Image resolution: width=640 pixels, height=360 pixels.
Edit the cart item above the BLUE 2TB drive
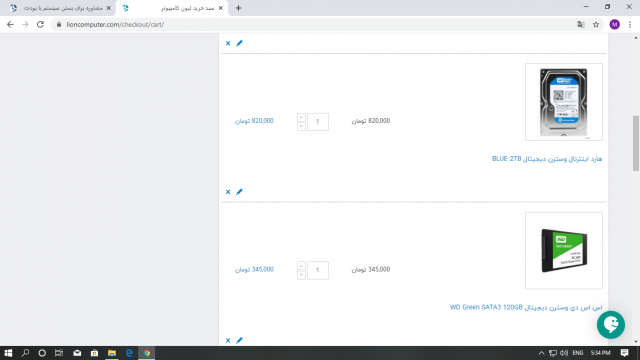coord(239,43)
